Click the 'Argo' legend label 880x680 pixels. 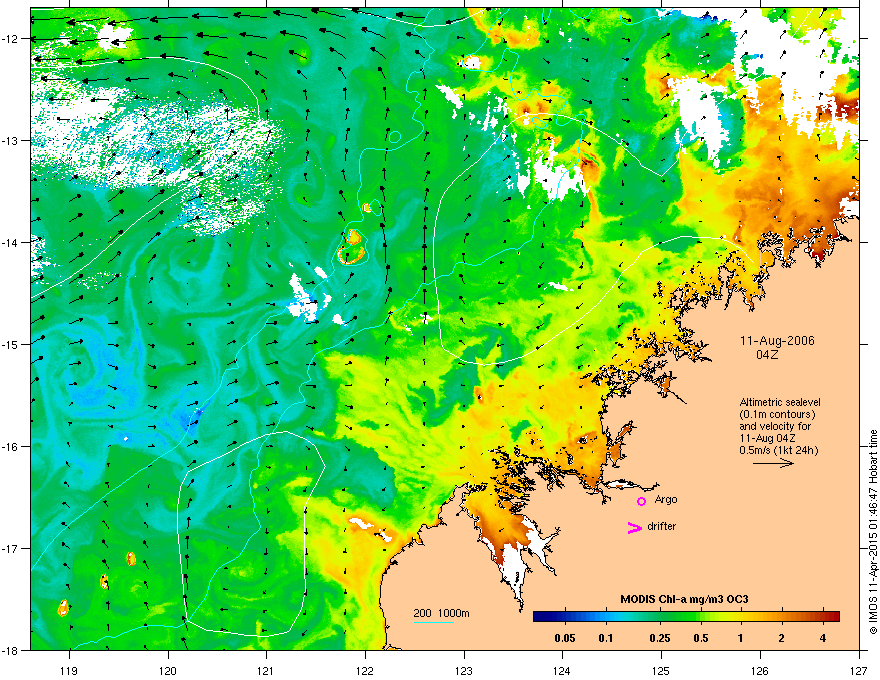(x=666, y=500)
